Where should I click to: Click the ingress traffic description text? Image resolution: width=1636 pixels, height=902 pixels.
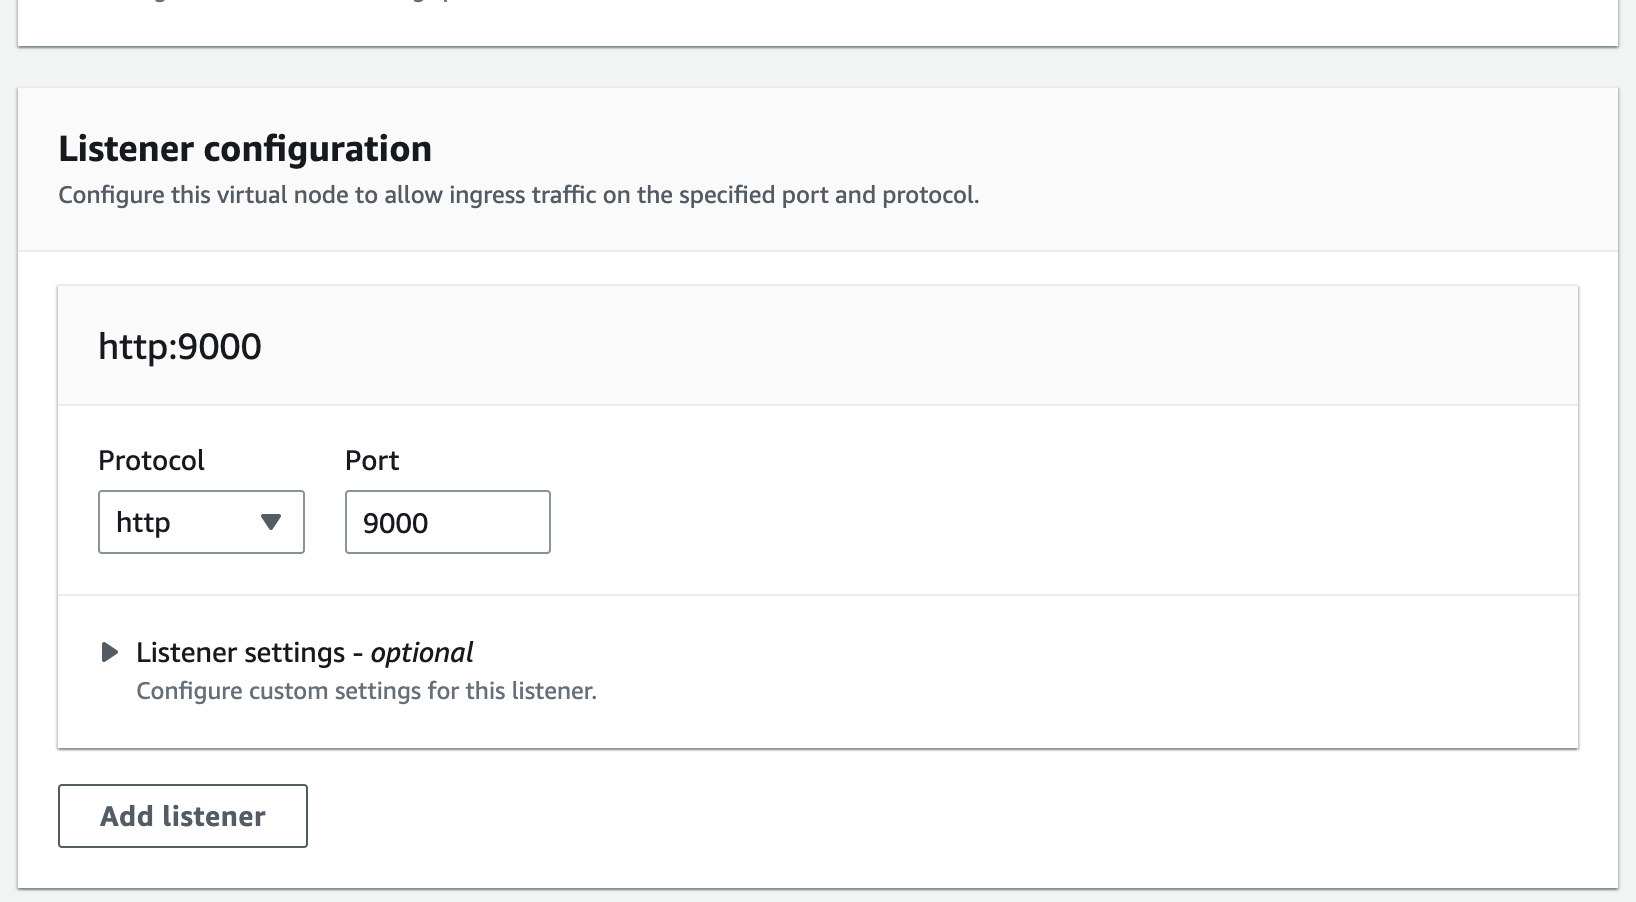(518, 195)
